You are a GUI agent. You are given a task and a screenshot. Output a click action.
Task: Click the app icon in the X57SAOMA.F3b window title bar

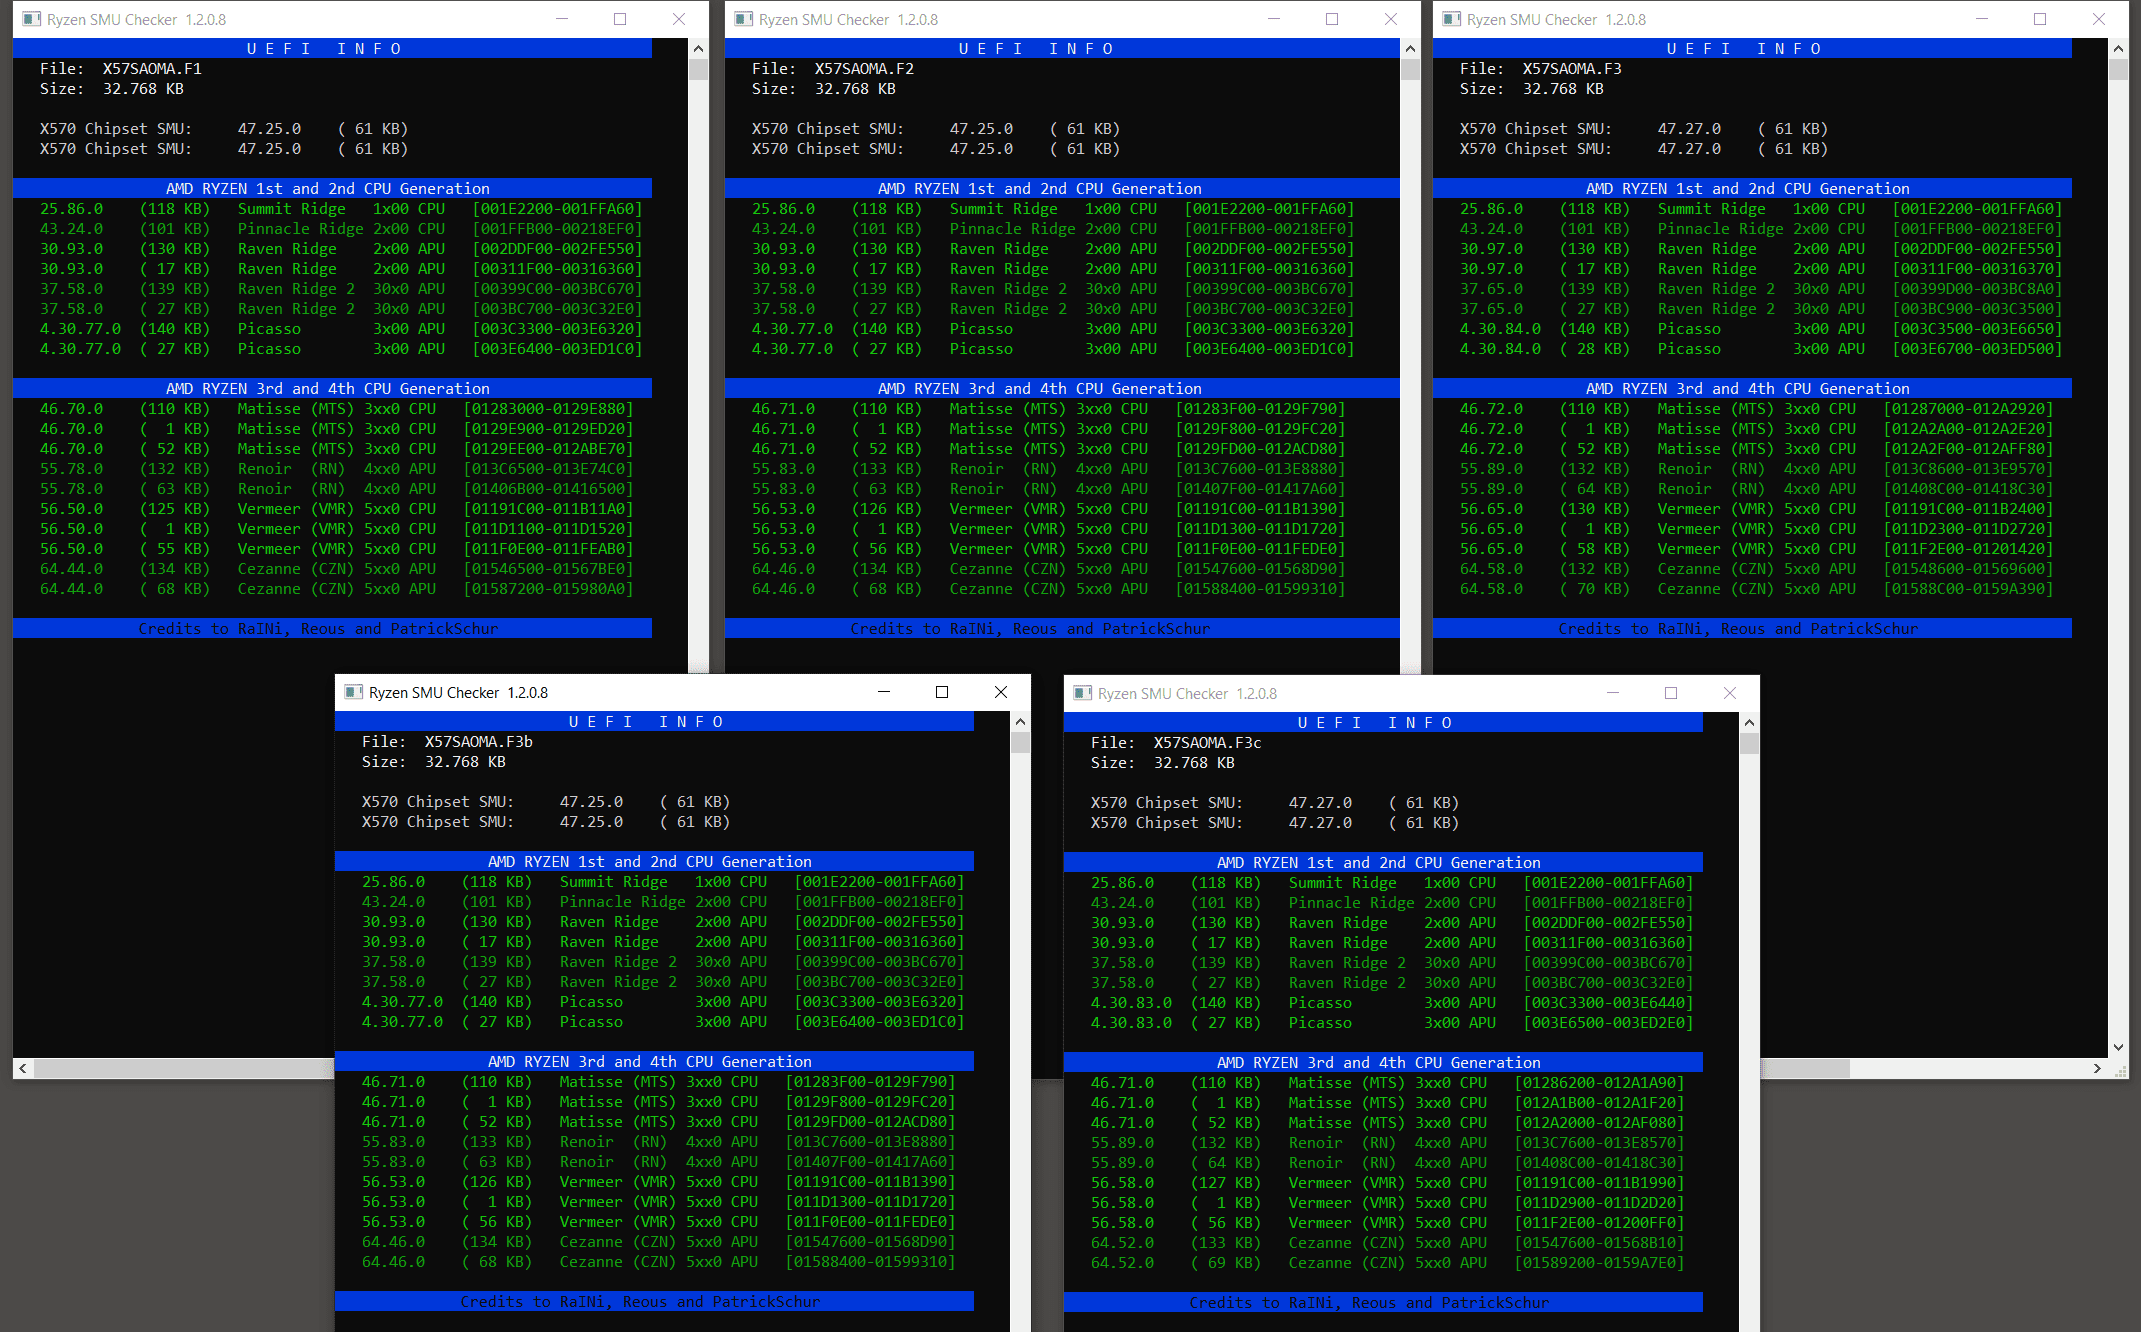[x=353, y=692]
